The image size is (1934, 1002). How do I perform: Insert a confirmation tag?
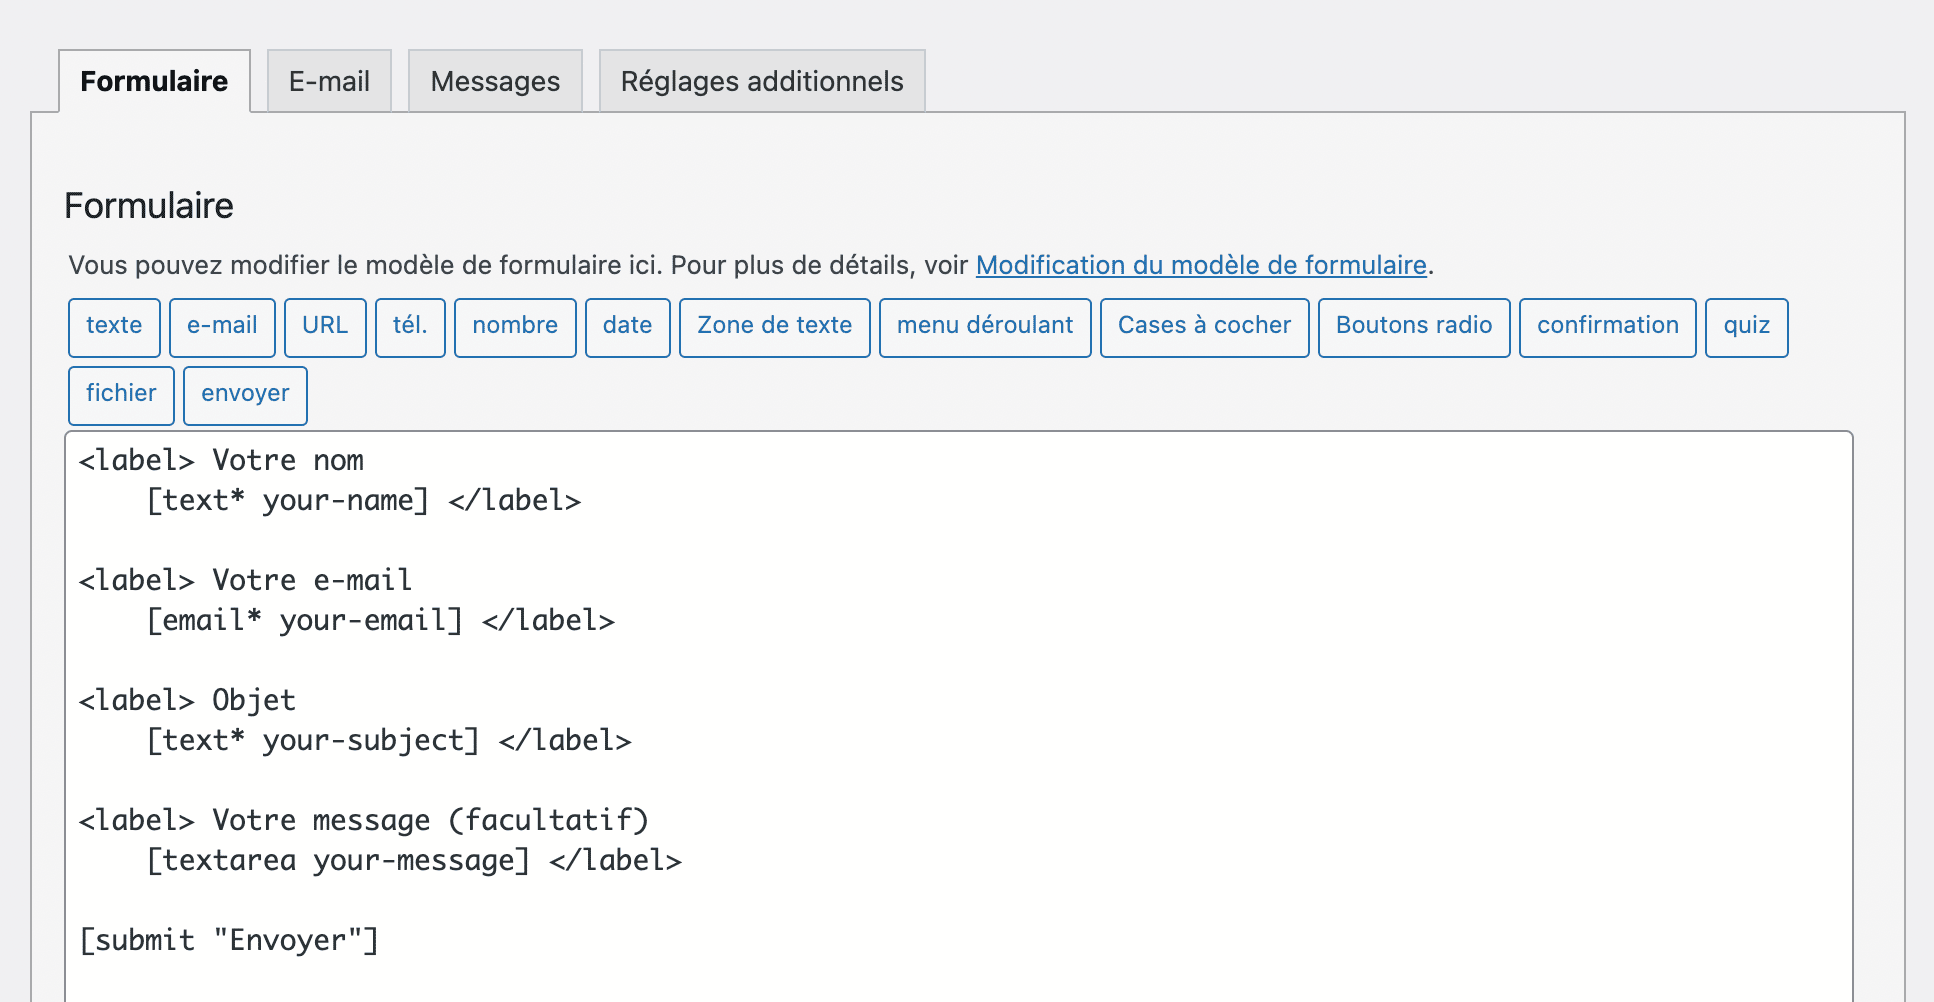(1608, 327)
